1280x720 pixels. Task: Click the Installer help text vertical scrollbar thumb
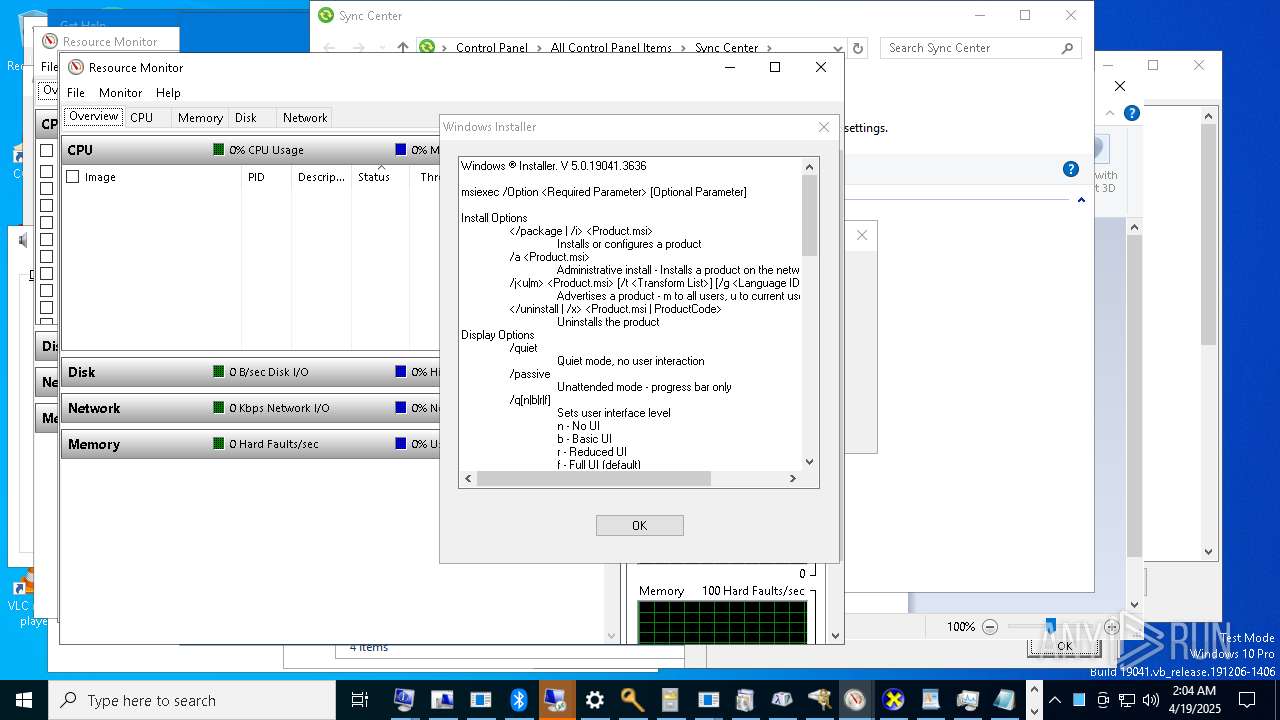810,215
